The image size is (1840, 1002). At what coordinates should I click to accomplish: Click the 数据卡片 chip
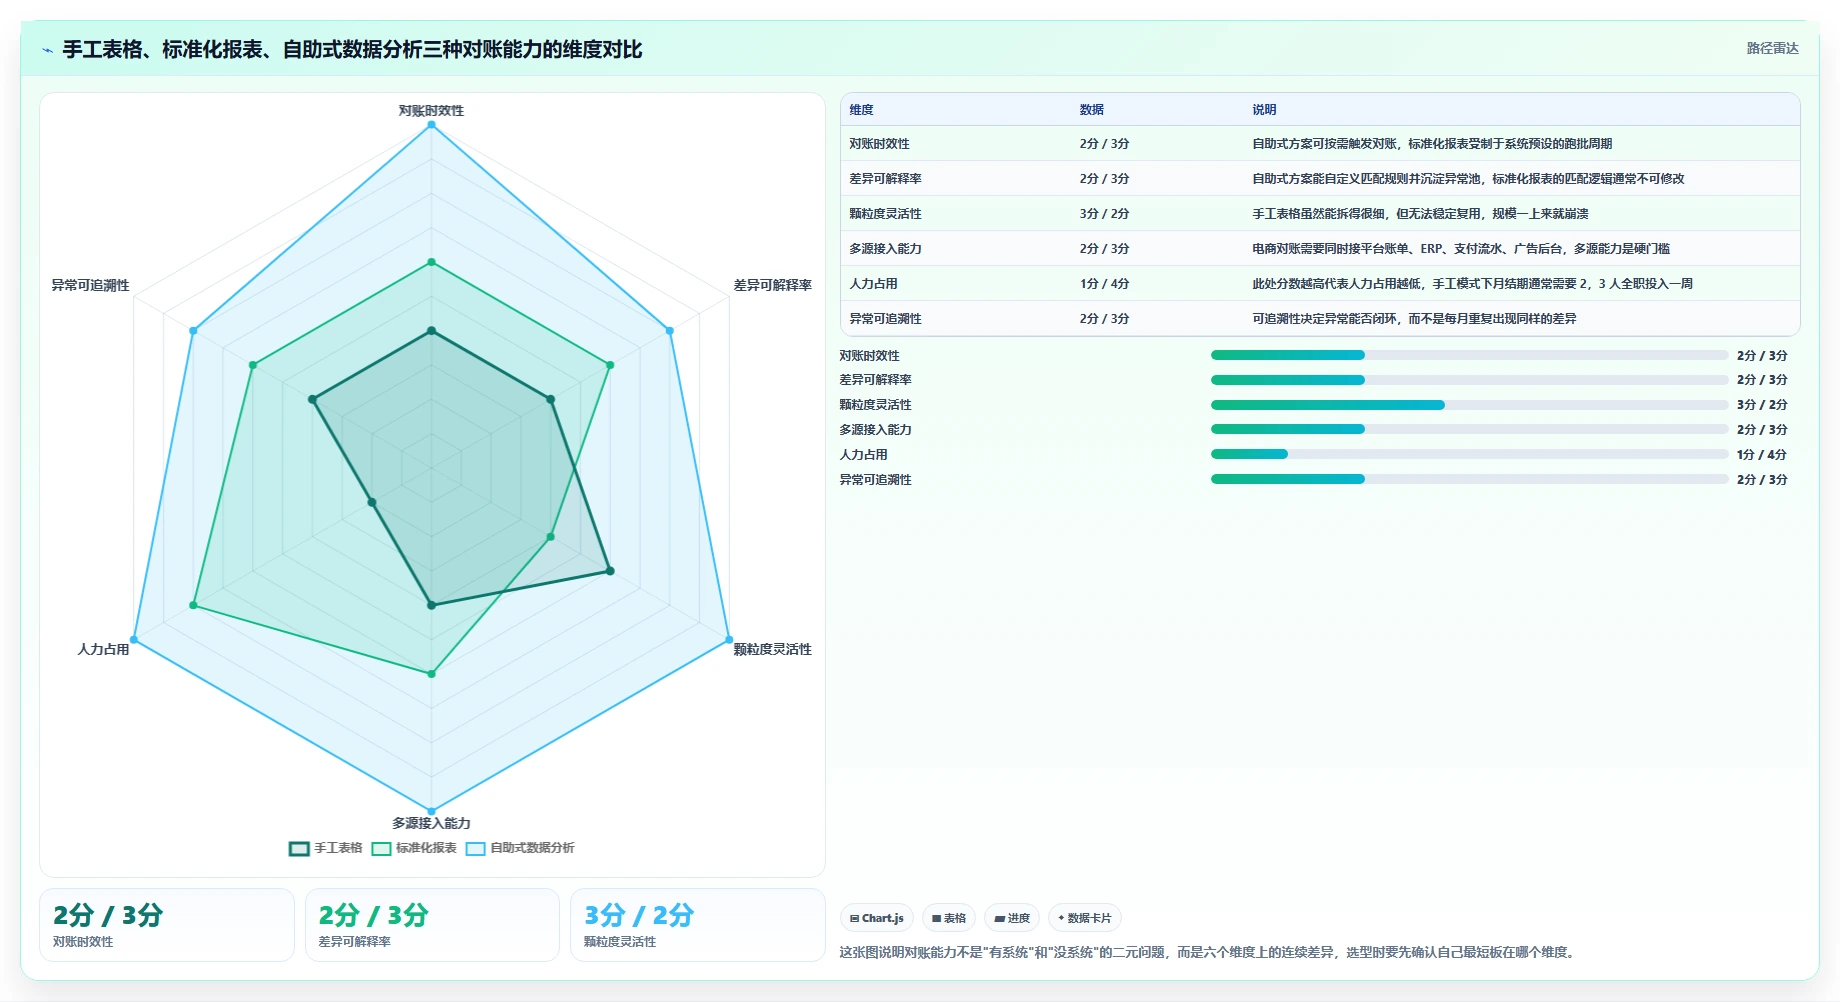pyautogui.click(x=1085, y=918)
